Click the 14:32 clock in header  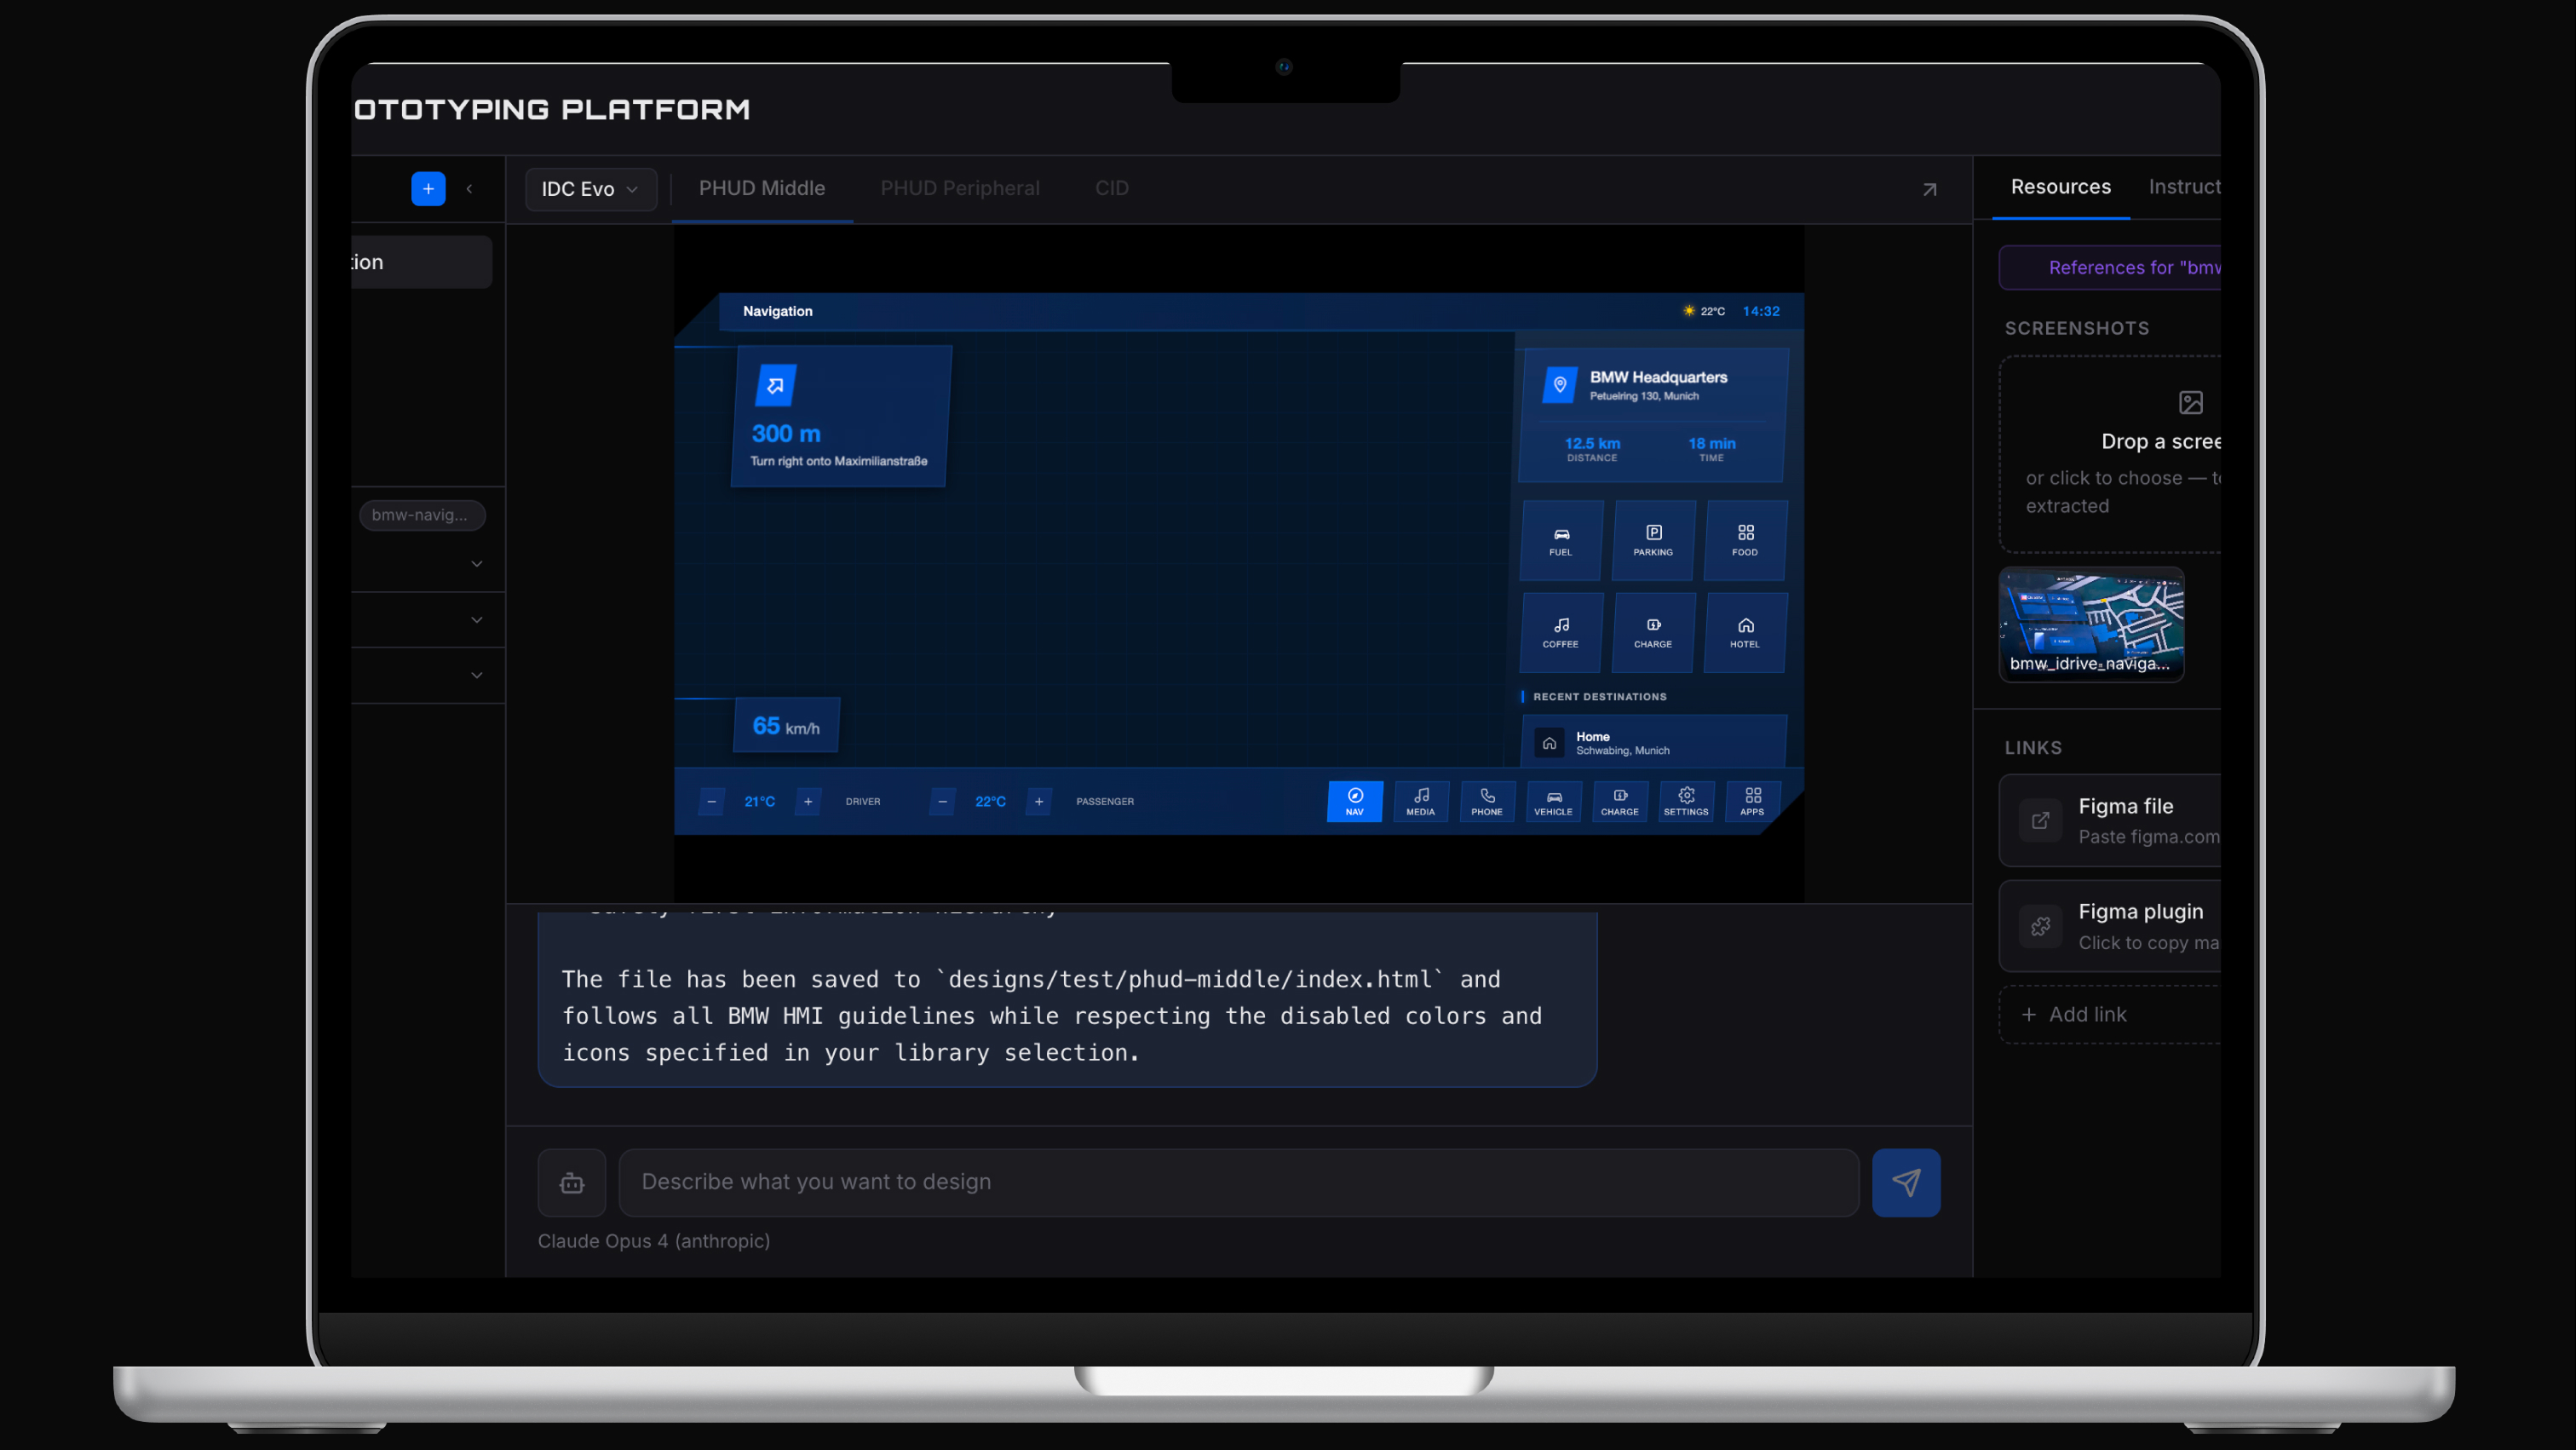1761,311
